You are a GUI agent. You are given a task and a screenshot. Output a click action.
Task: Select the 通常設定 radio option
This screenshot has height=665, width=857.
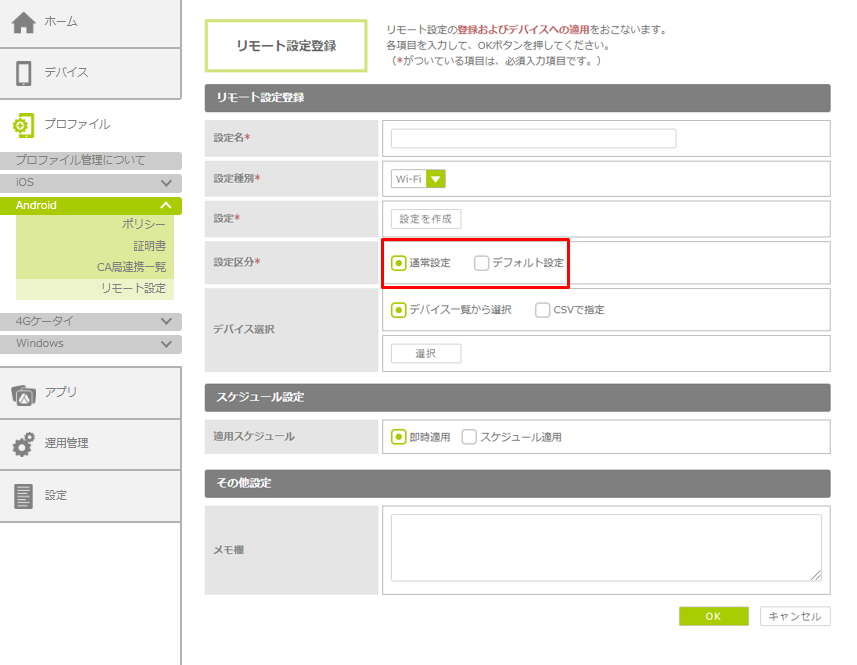click(399, 263)
